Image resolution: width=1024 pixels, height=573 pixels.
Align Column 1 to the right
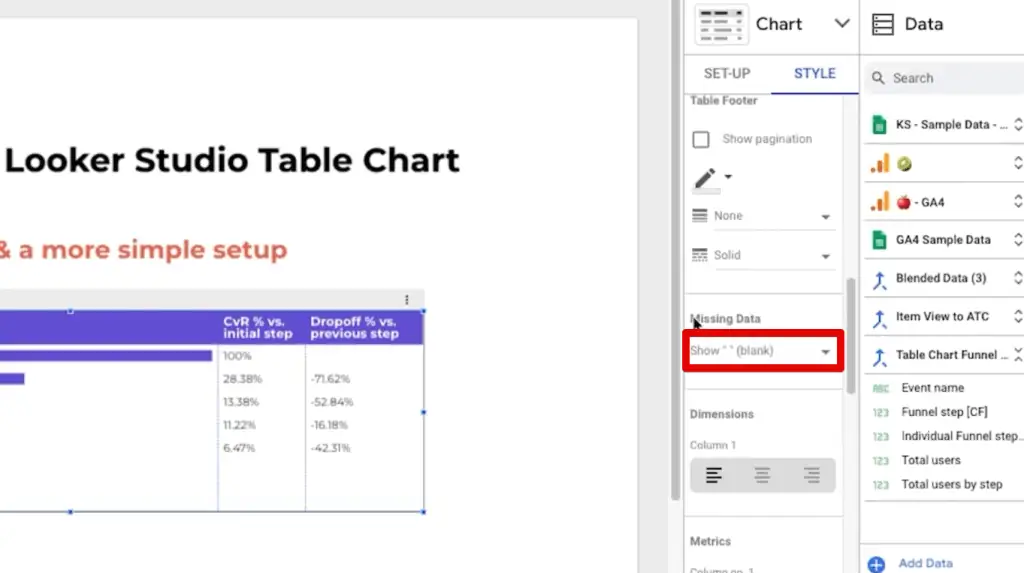812,475
